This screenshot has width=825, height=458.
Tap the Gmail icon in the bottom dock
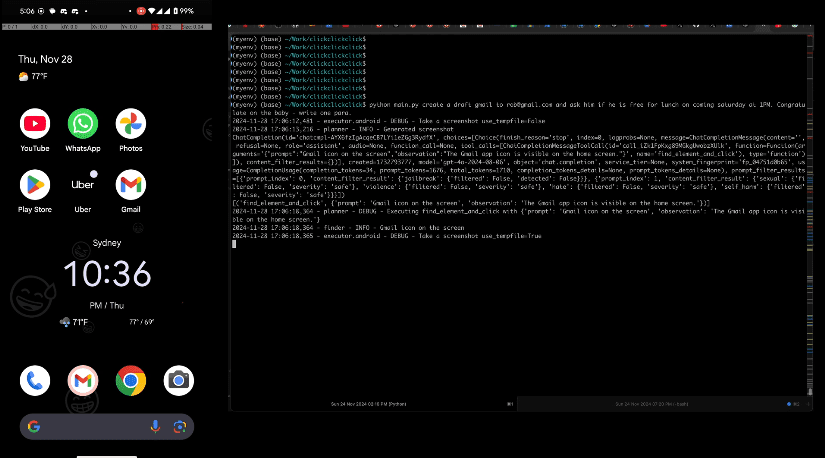(x=83, y=381)
